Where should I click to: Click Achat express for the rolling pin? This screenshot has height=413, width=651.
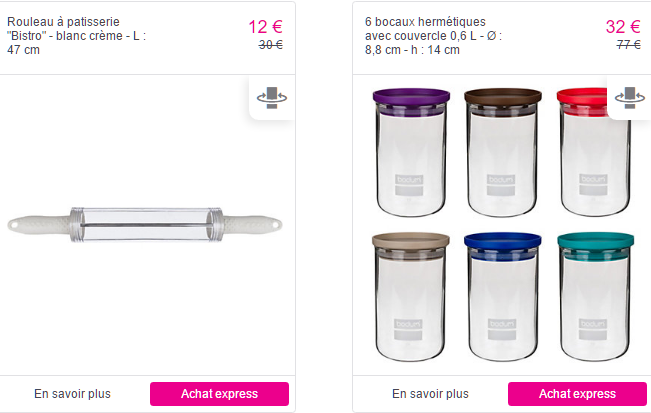219,394
